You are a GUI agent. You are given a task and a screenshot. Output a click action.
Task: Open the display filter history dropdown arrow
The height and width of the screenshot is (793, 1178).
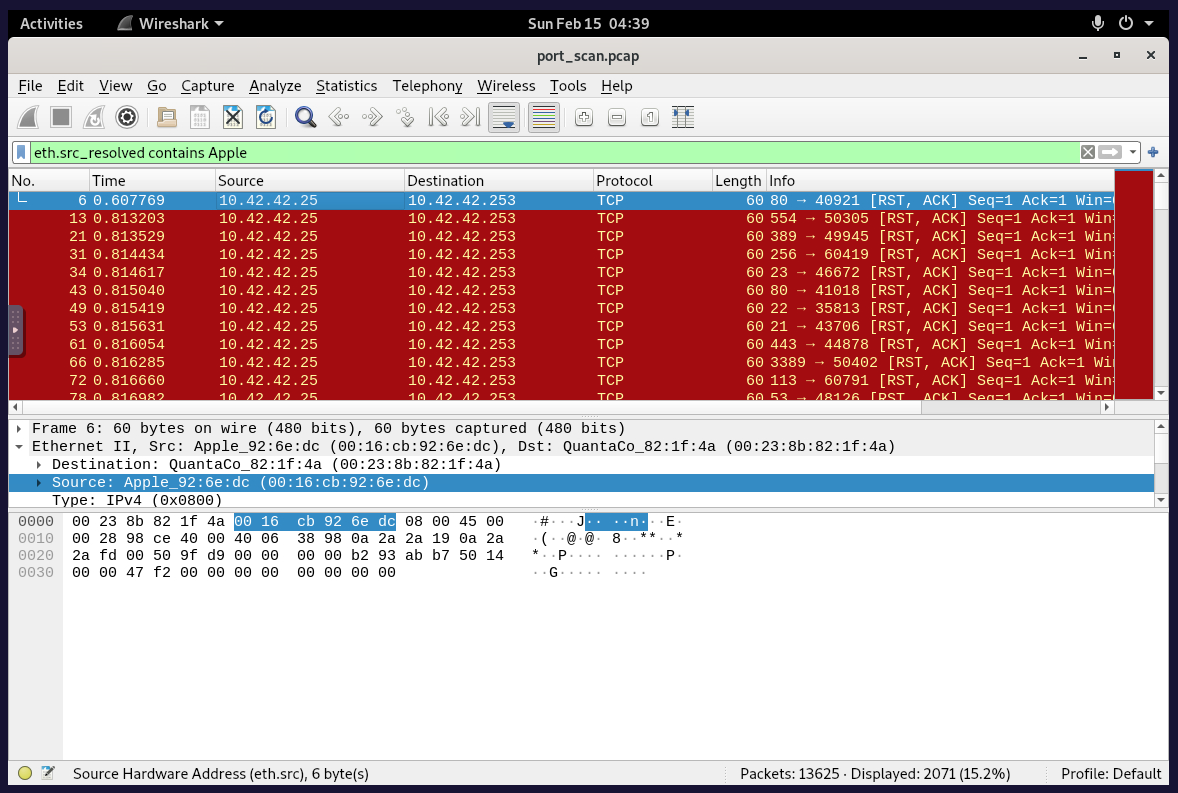pyautogui.click(x=1133, y=153)
